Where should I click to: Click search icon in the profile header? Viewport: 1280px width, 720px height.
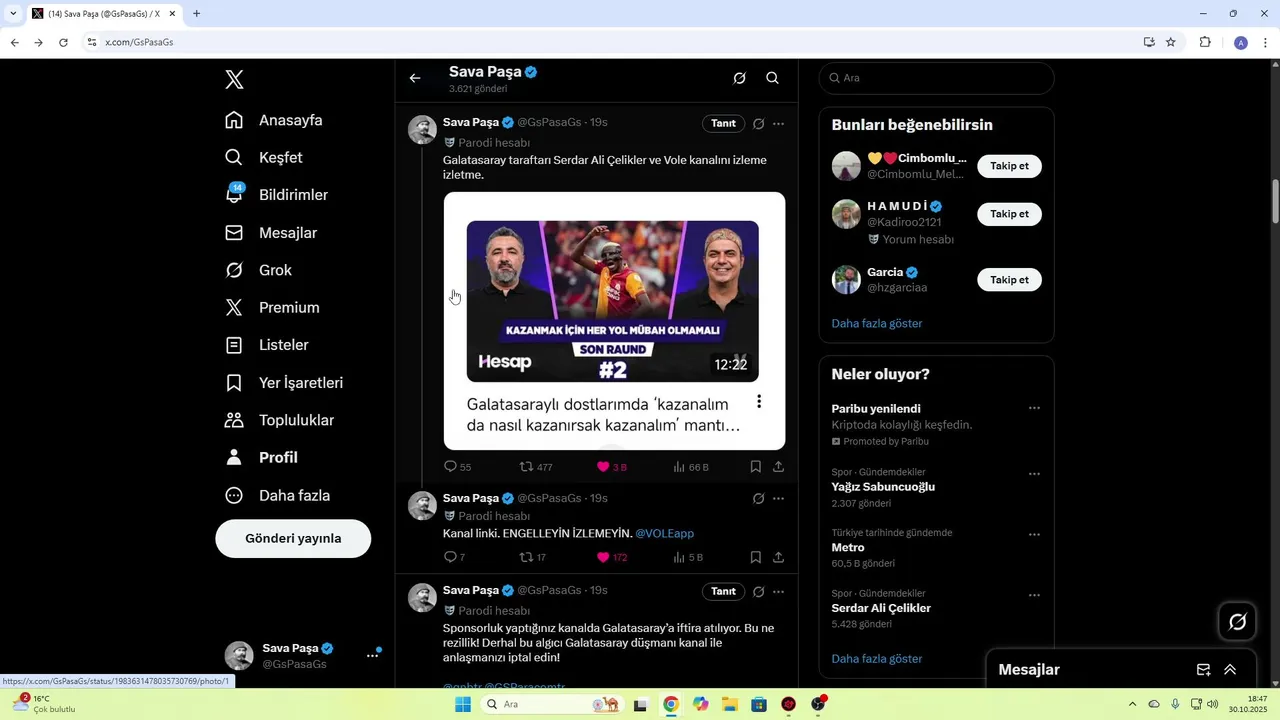(x=772, y=78)
